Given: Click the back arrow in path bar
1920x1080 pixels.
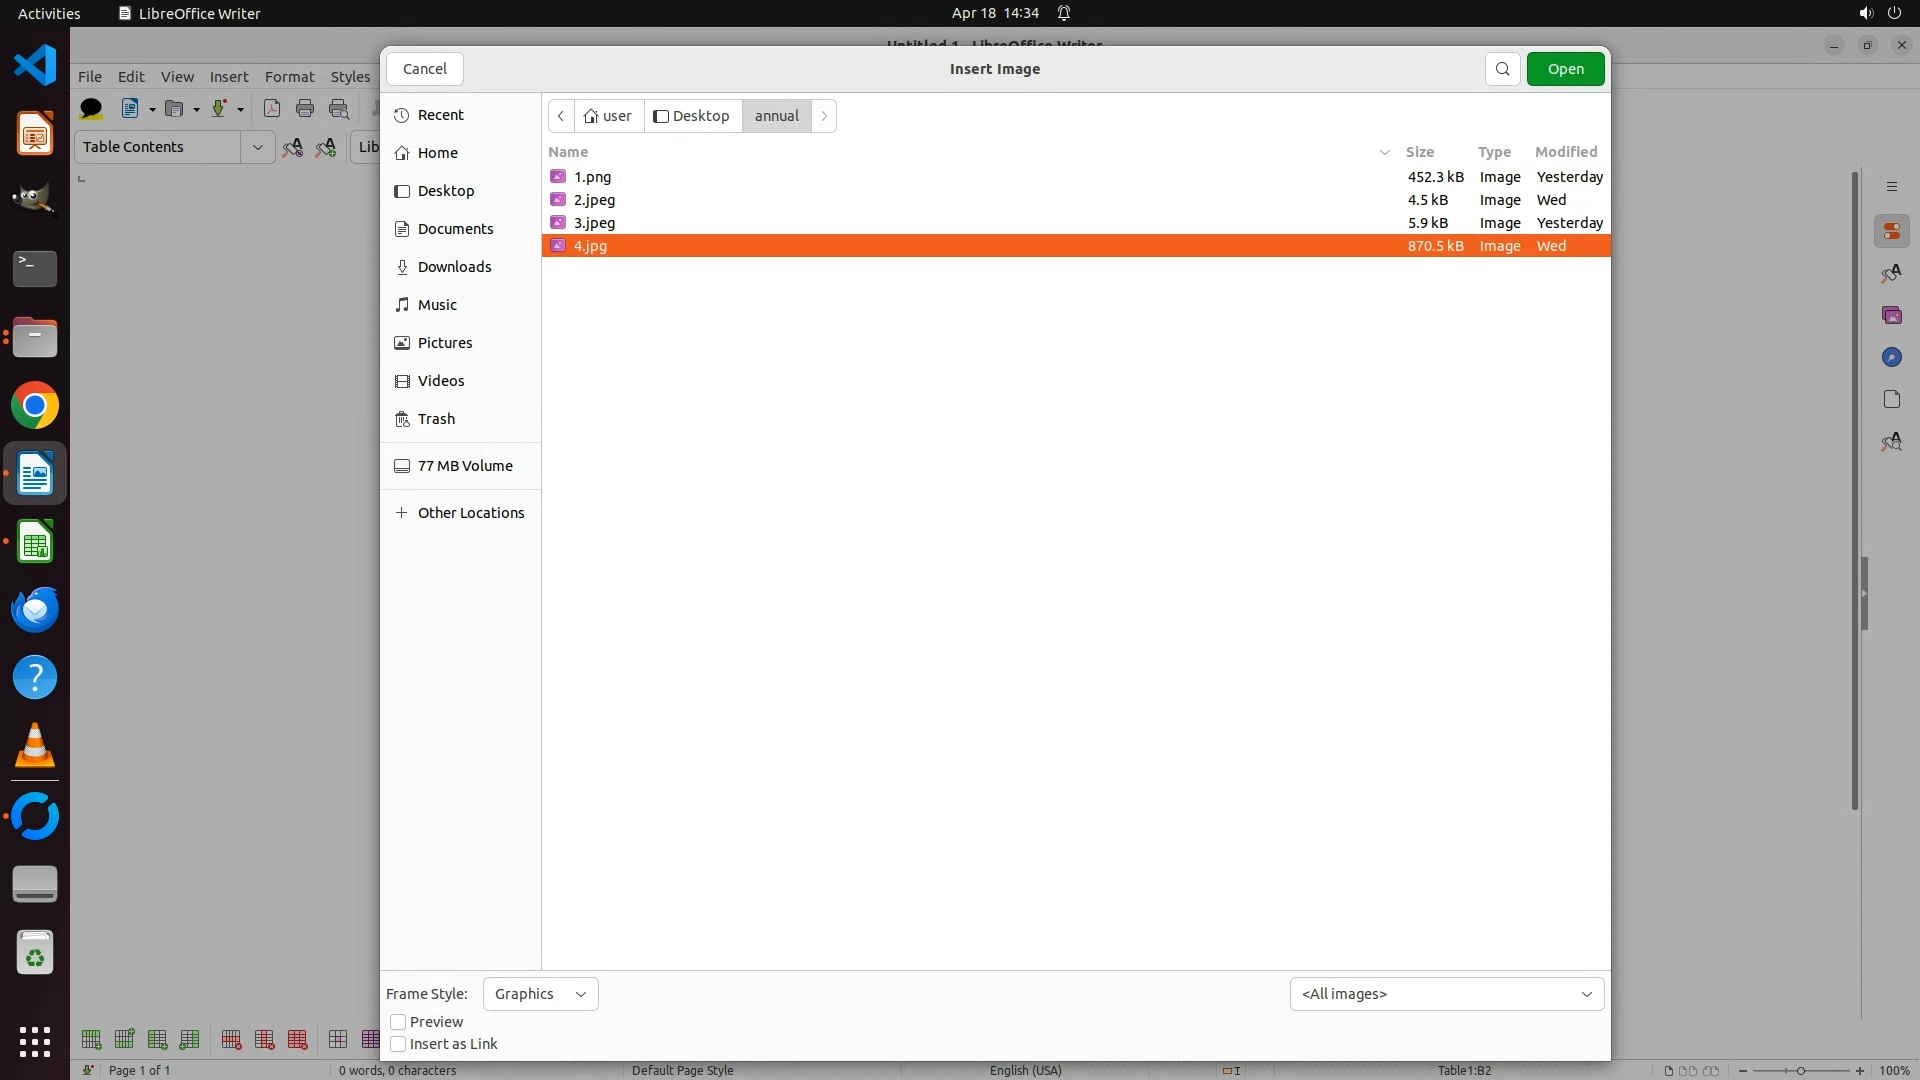Looking at the screenshot, I should click(x=561, y=116).
